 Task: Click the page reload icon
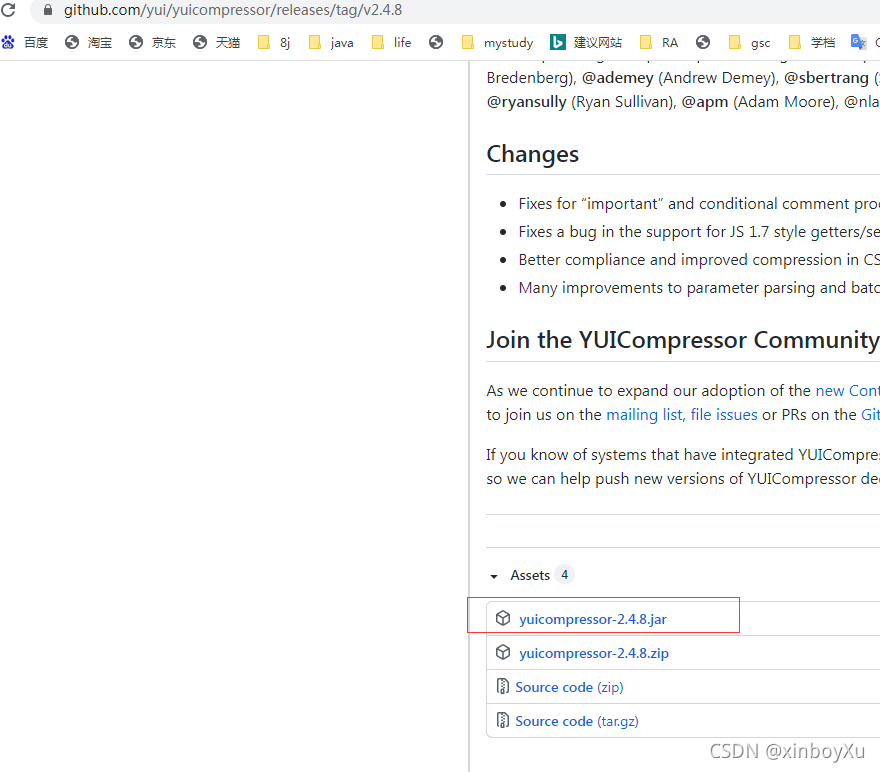9,10
